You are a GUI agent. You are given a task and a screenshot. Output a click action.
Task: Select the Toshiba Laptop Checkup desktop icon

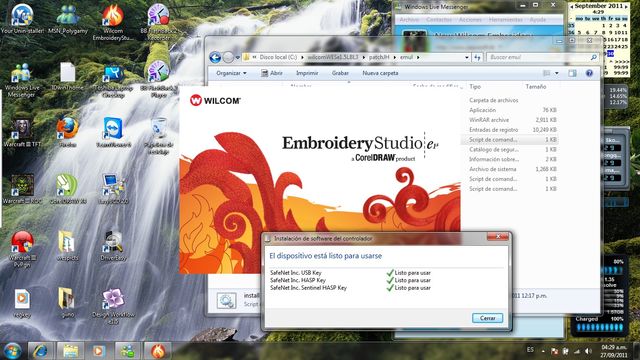coord(113,80)
